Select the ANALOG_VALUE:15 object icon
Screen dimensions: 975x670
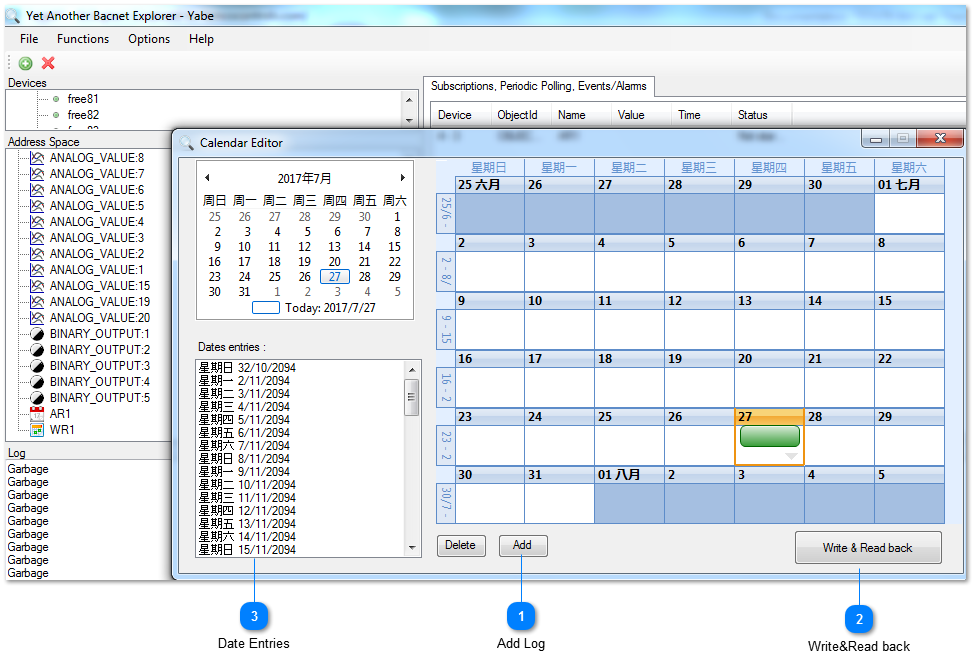37,286
